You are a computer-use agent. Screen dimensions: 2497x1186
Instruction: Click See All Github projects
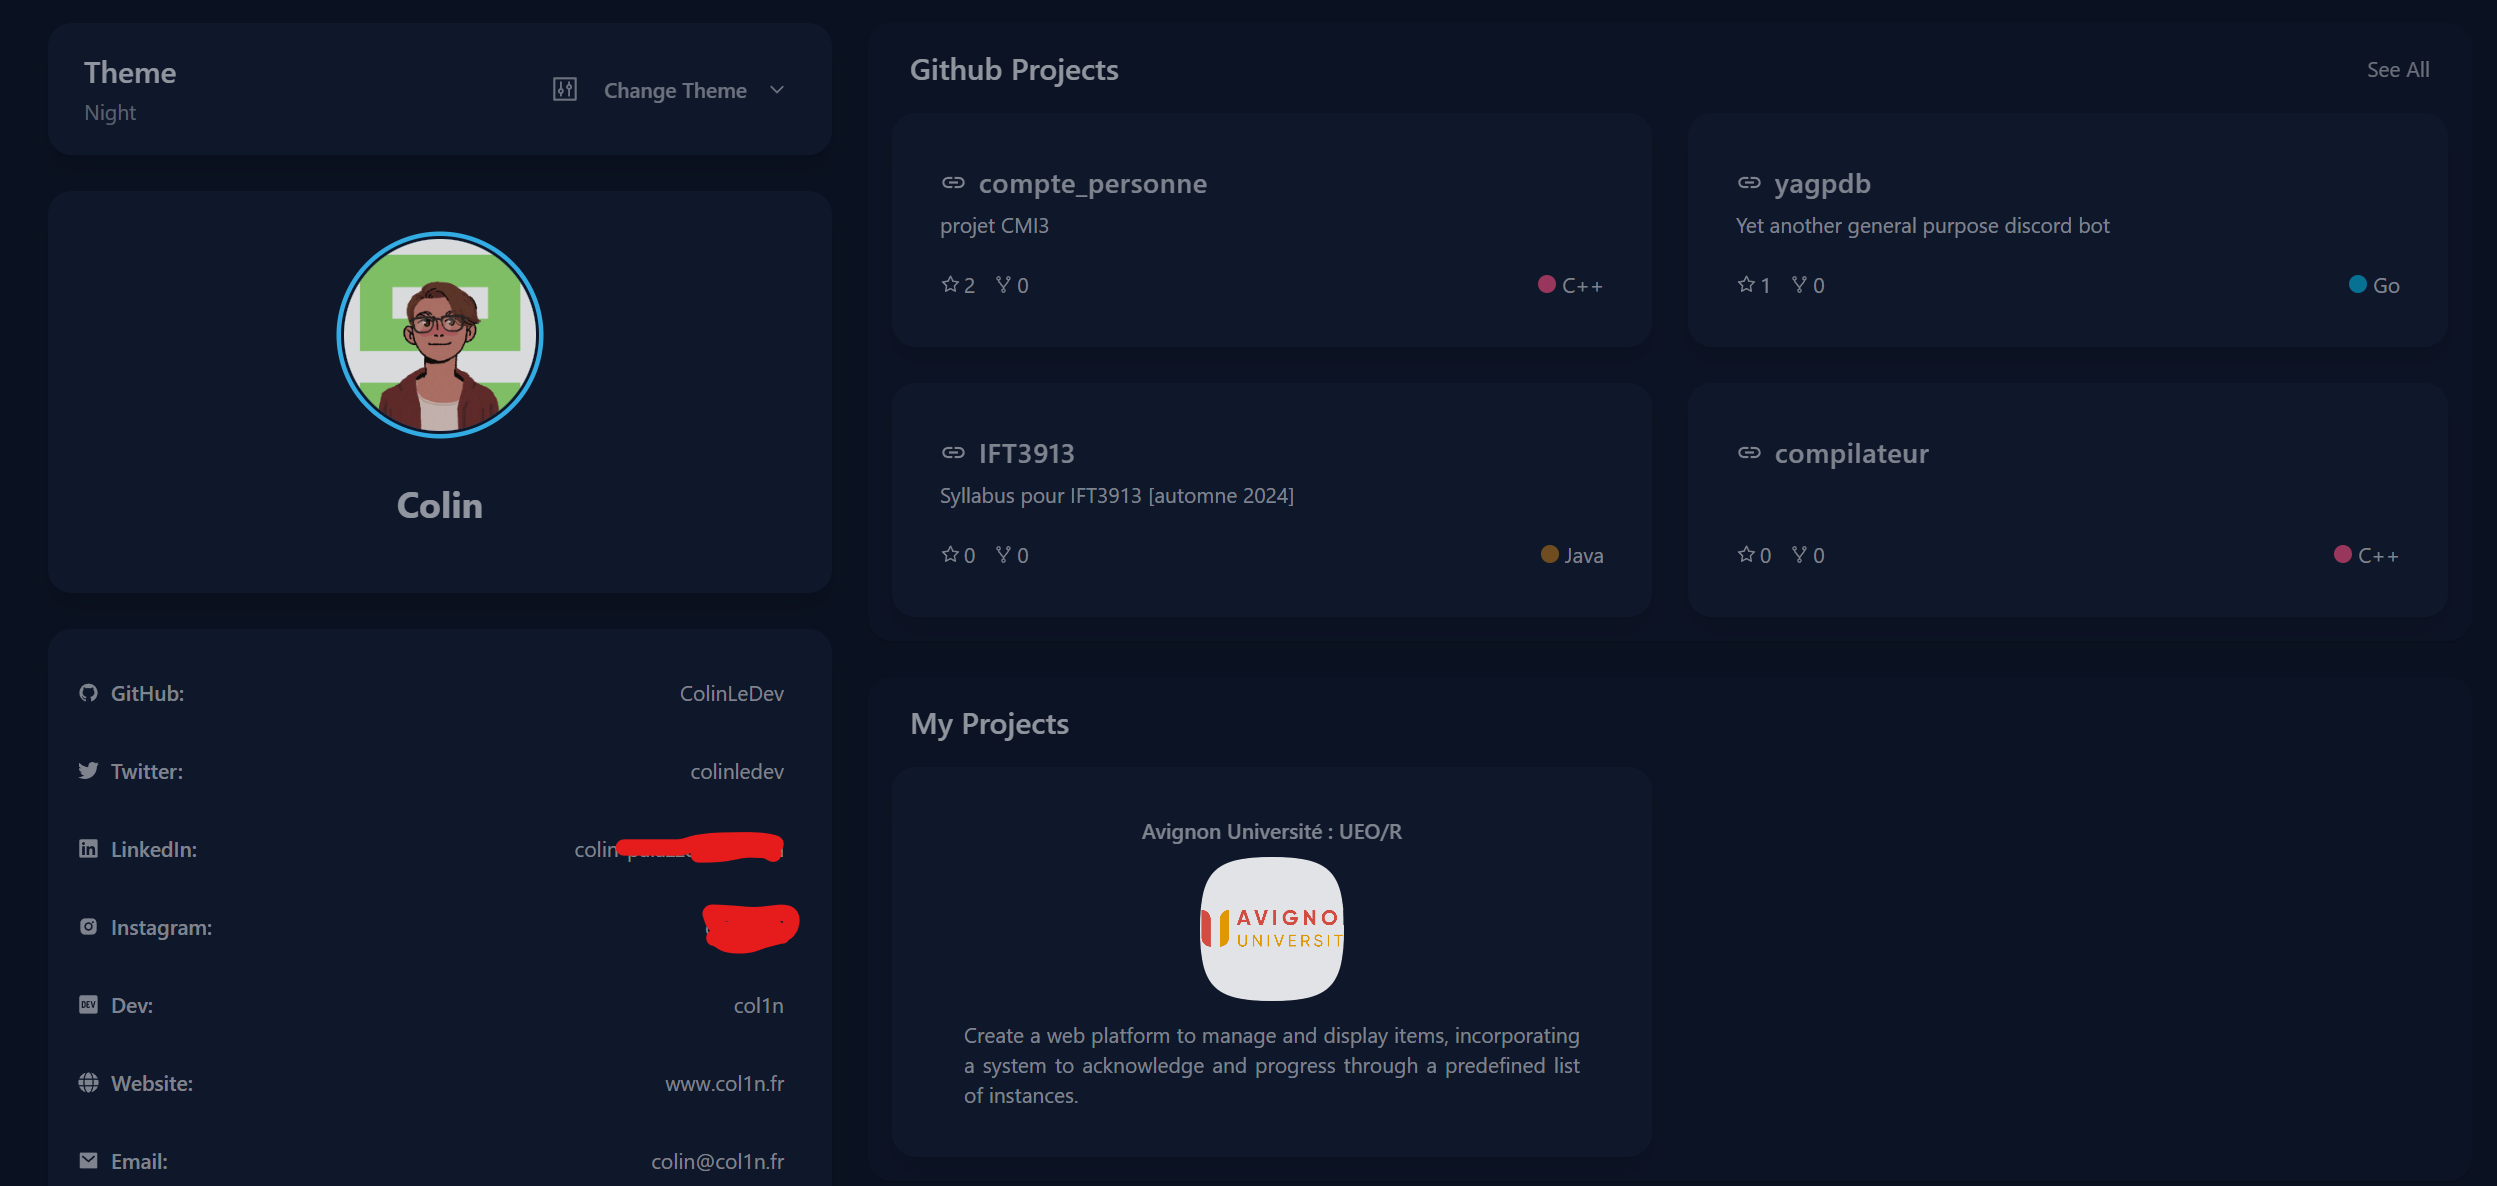click(2397, 70)
